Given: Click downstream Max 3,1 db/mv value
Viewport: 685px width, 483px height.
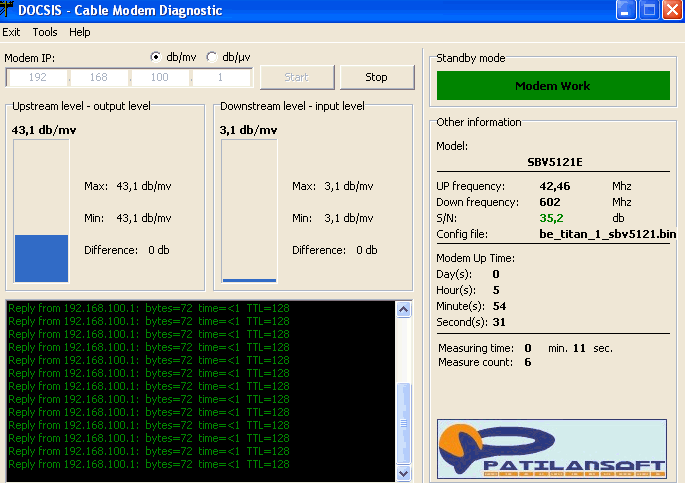Looking at the screenshot, I should tap(349, 186).
